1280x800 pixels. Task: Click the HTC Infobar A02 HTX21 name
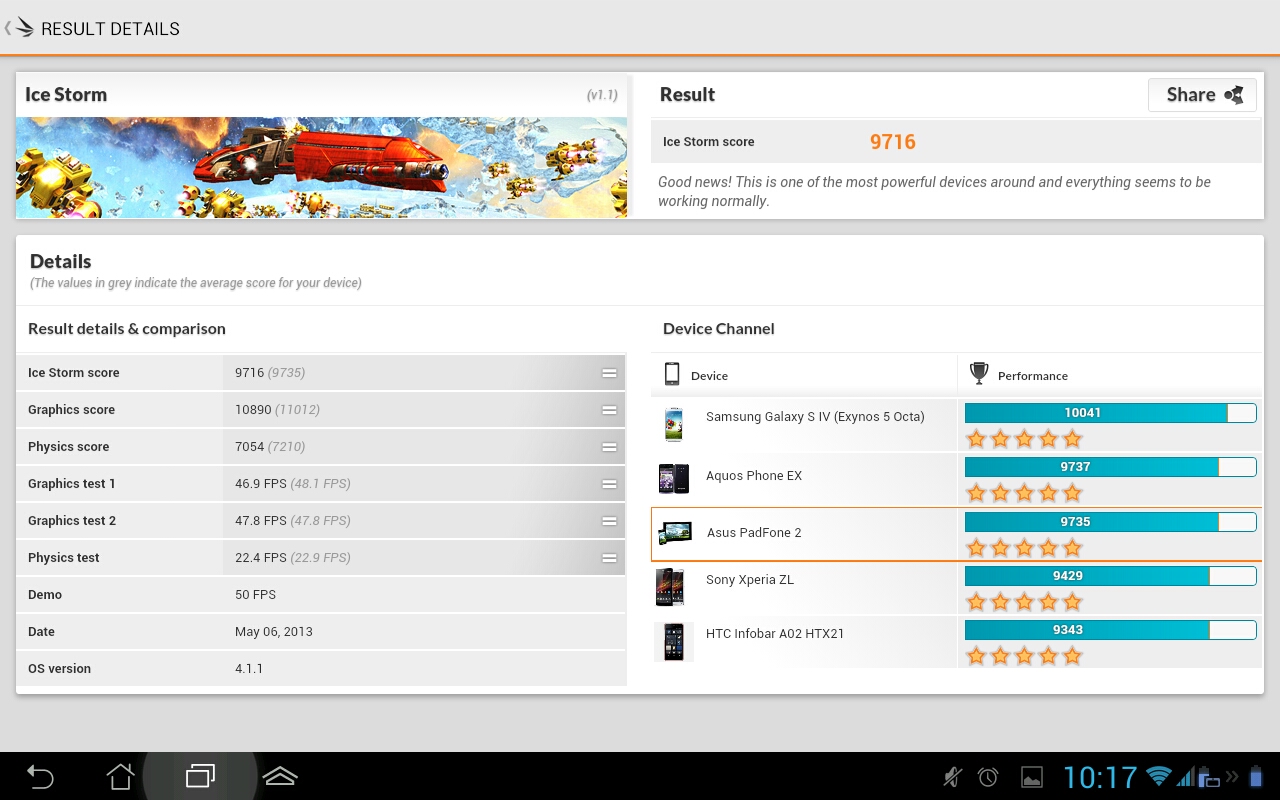click(775, 634)
